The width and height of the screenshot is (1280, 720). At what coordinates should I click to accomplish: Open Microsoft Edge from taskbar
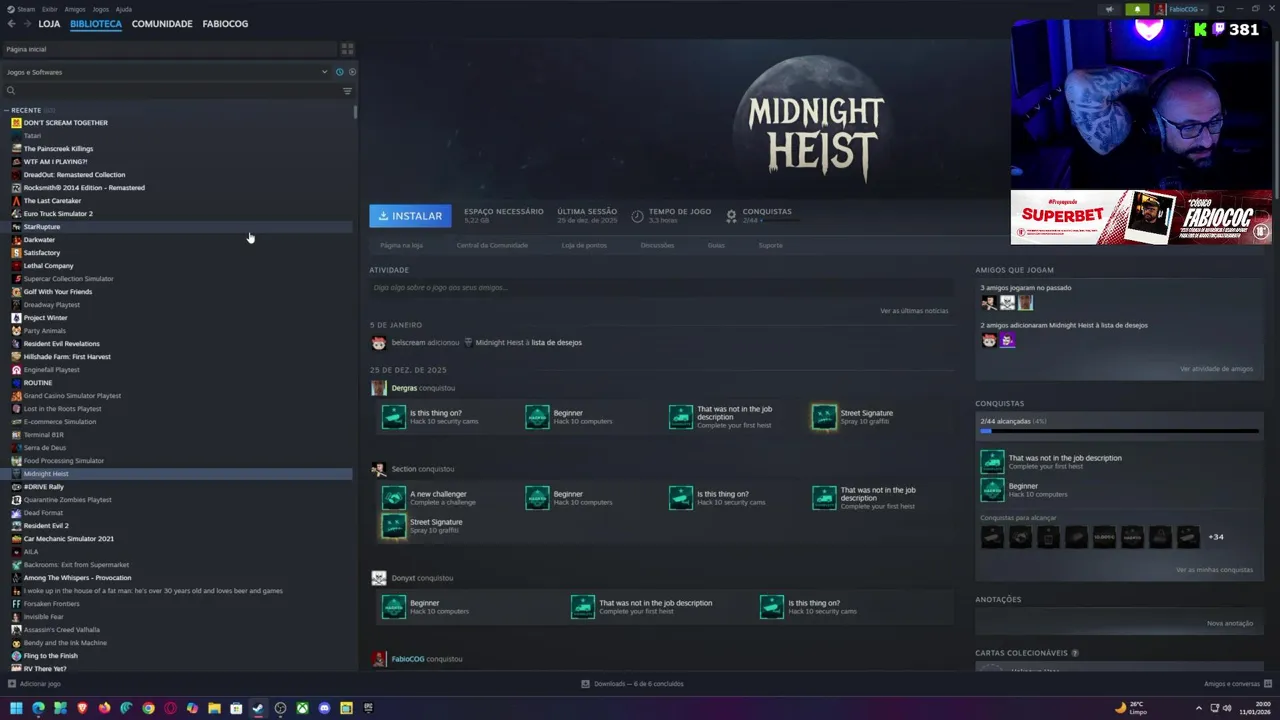pos(38,708)
